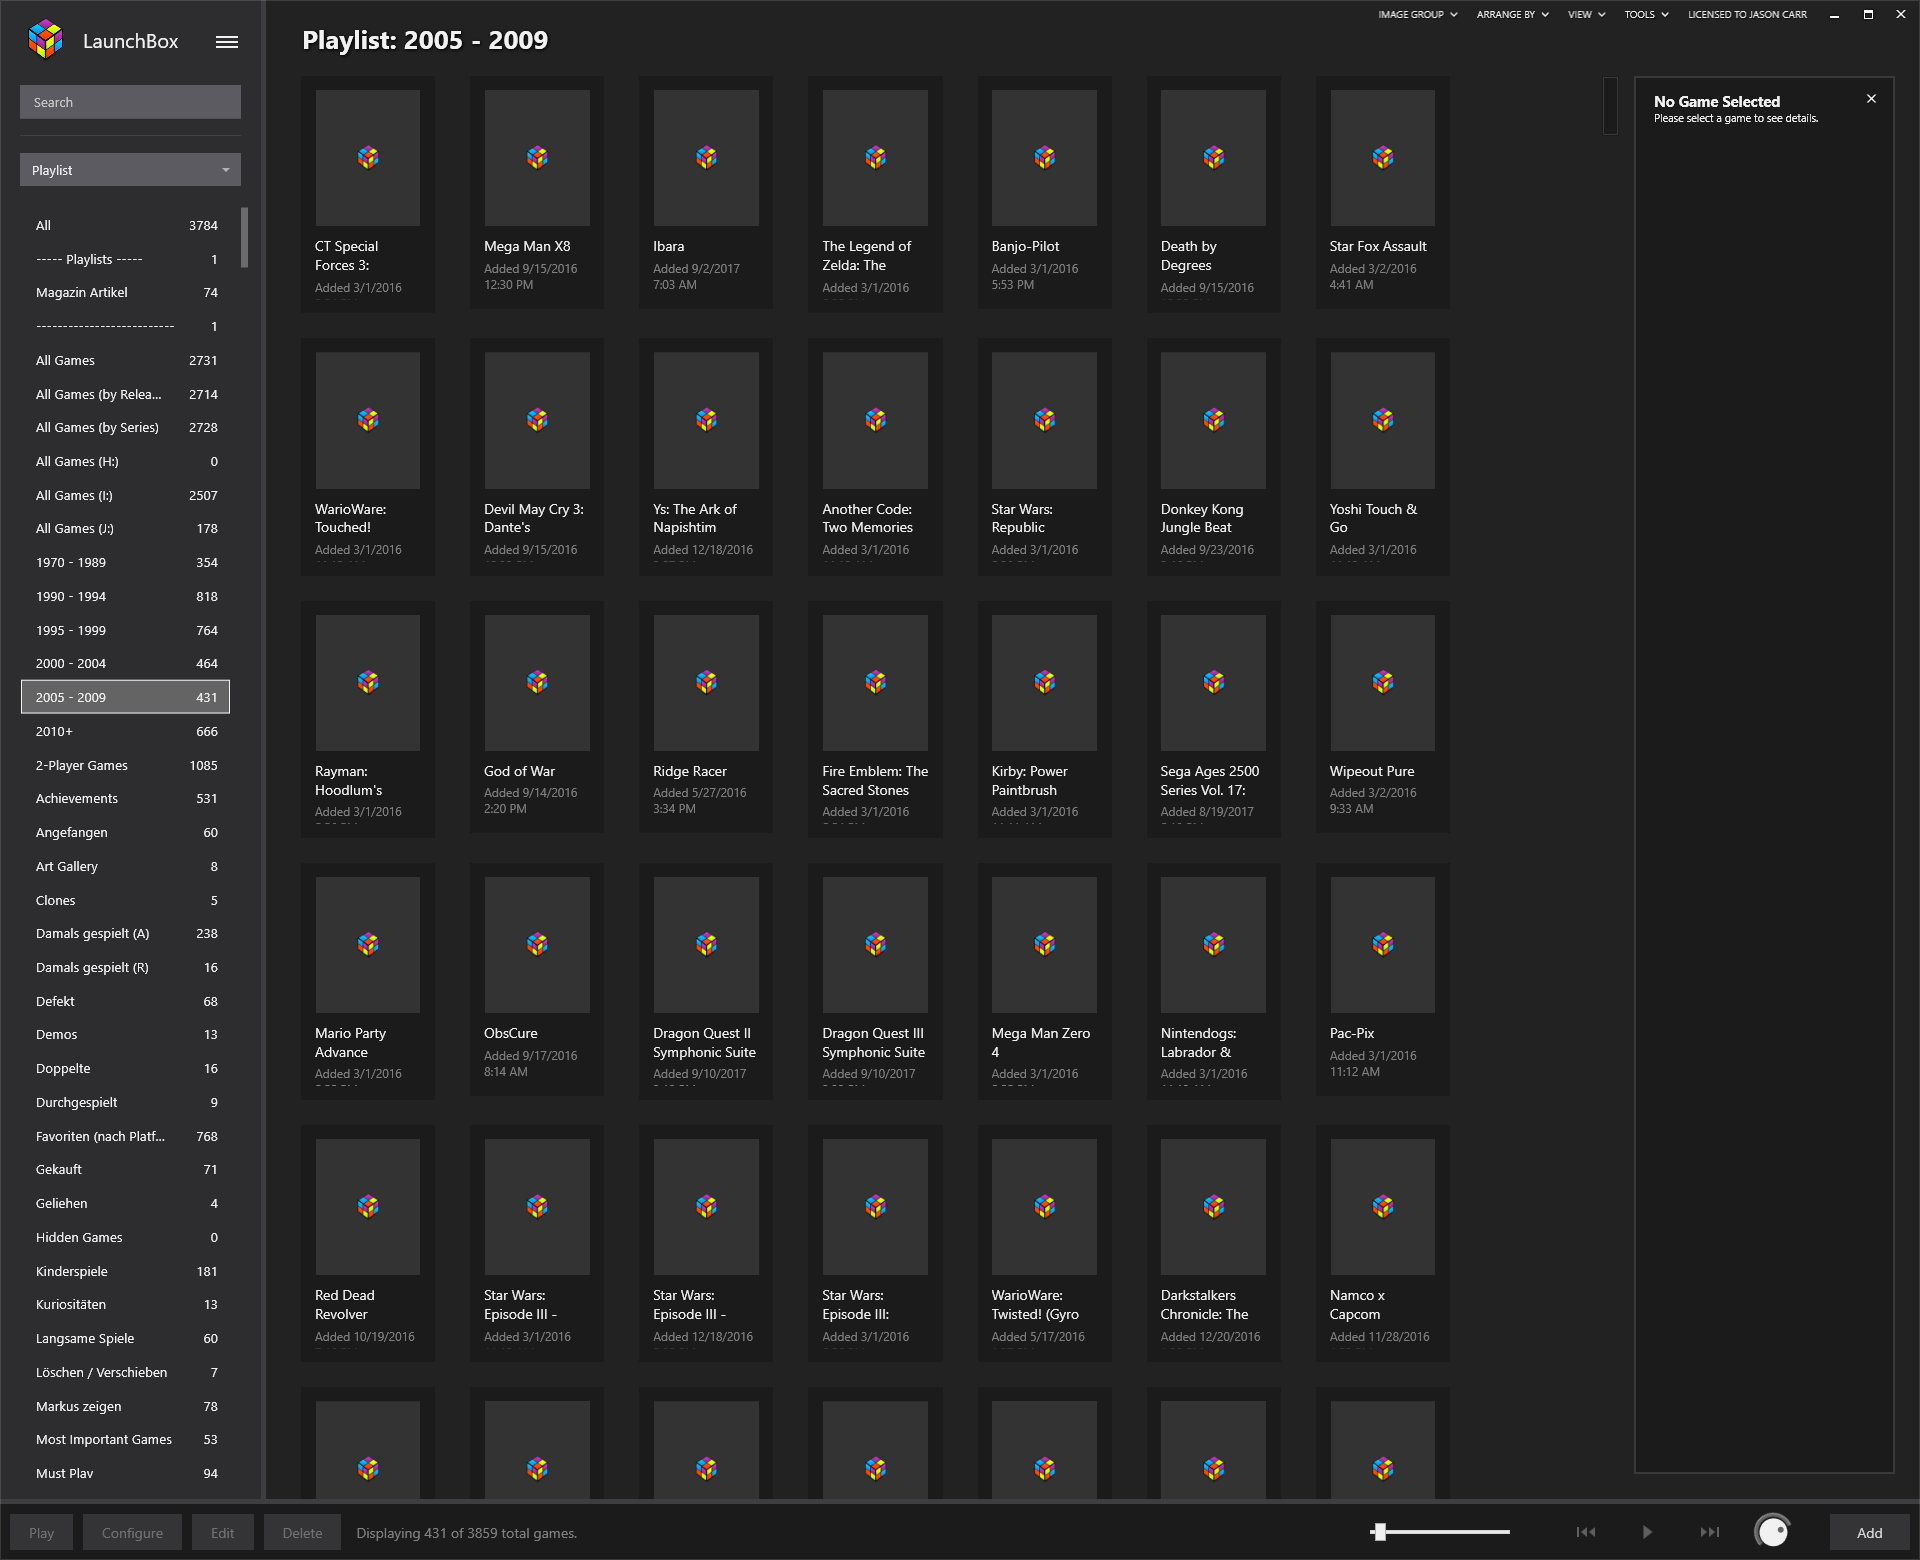Click the LaunchBox cube logo
The height and width of the screenshot is (1560, 1920).
[46, 40]
